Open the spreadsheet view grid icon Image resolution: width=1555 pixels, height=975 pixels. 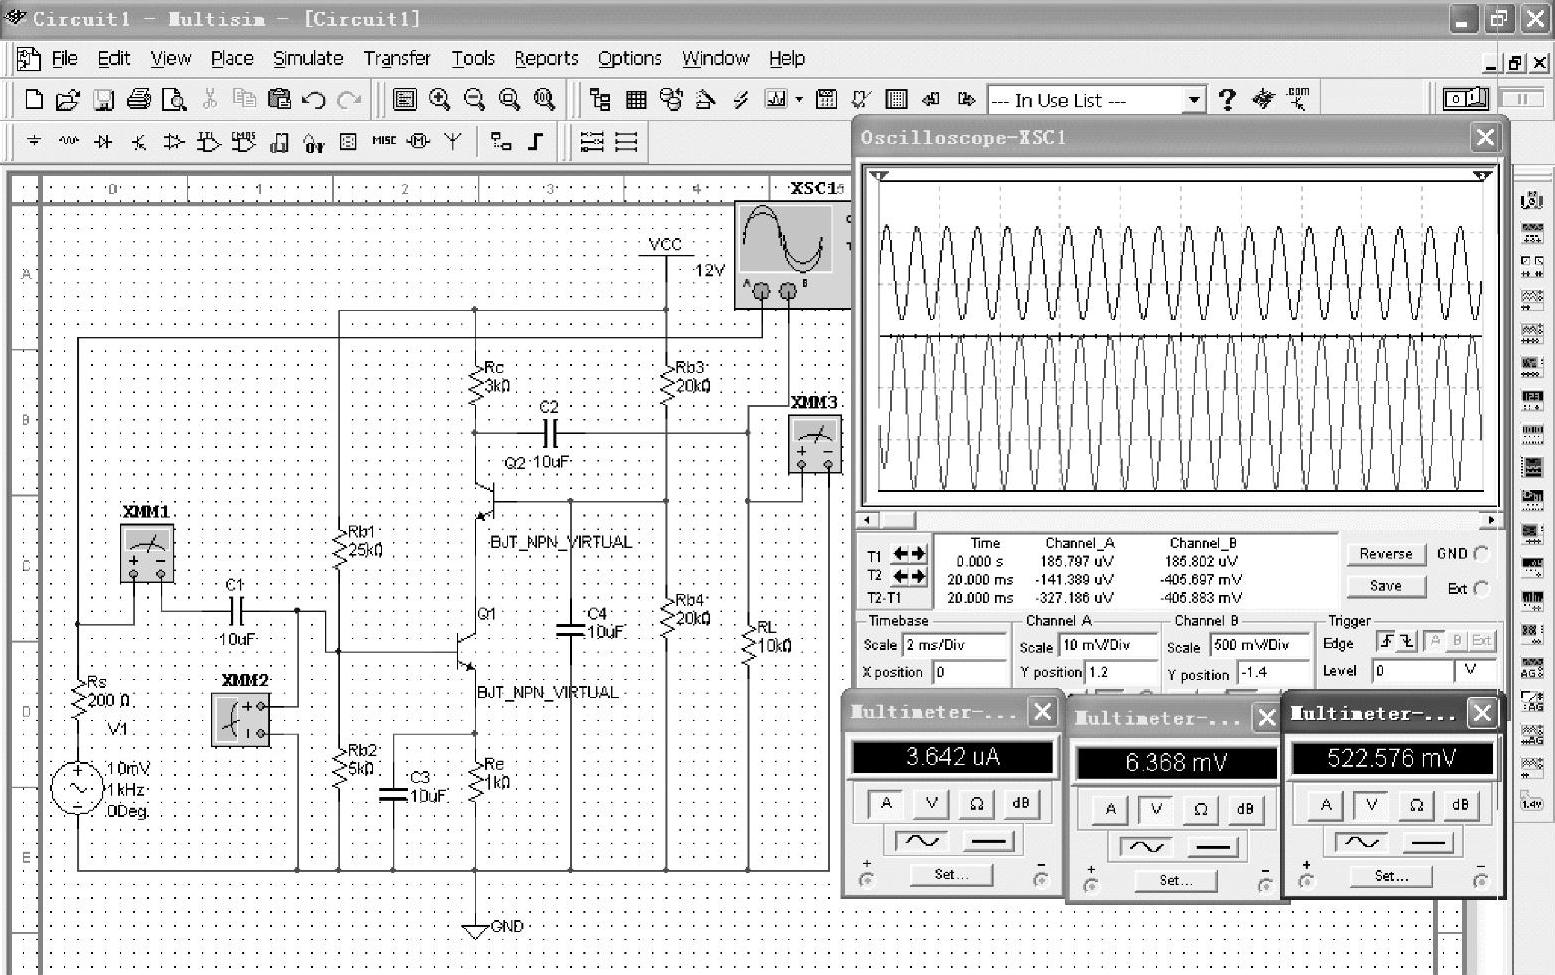(636, 99)
